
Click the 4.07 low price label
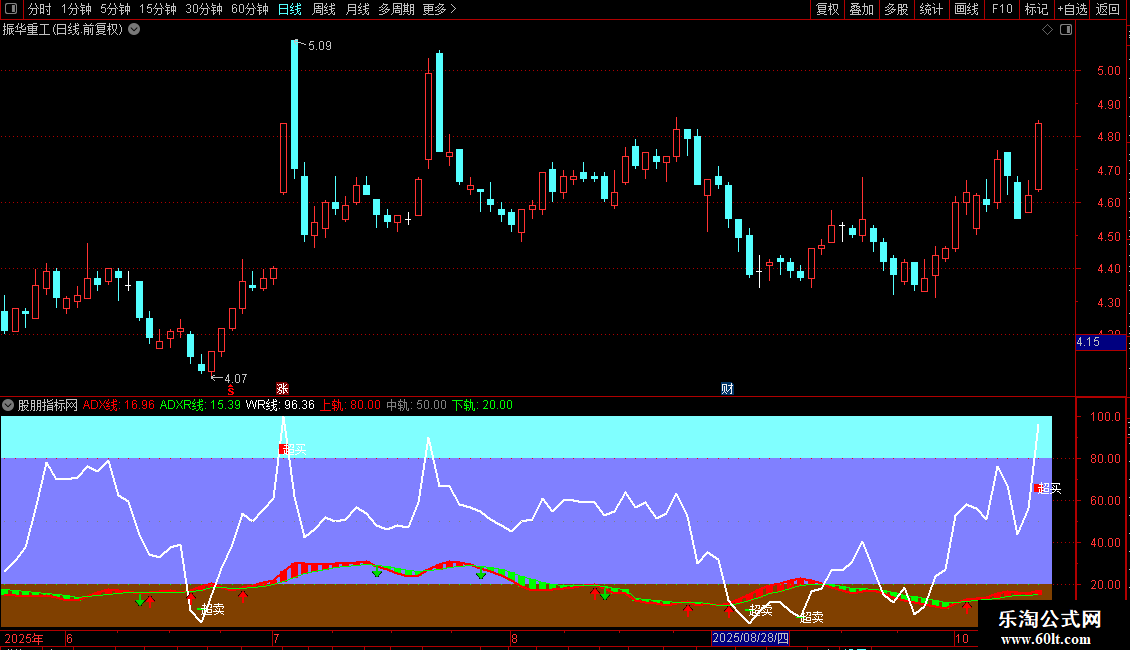(x=236, y=378)
